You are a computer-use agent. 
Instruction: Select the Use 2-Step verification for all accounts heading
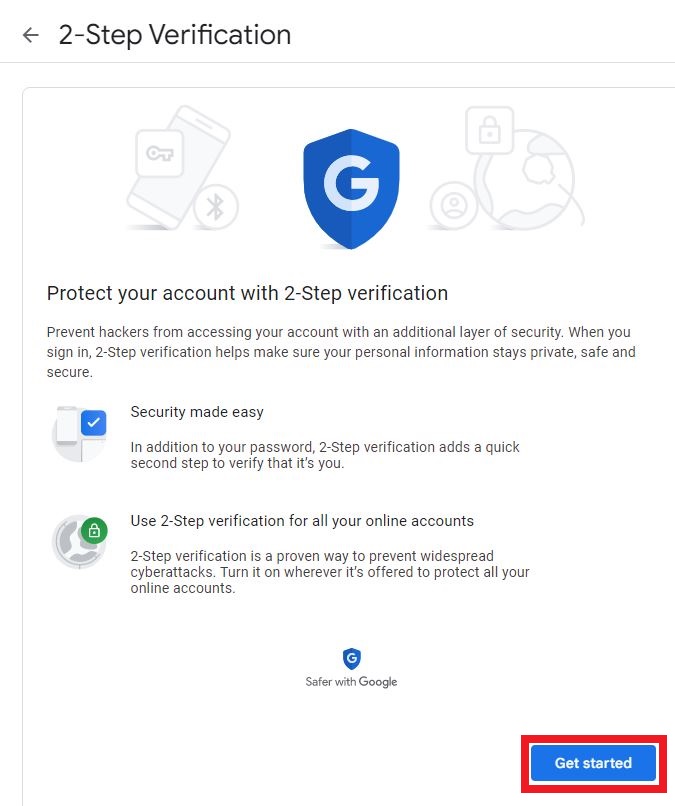[x=302, y=521]
